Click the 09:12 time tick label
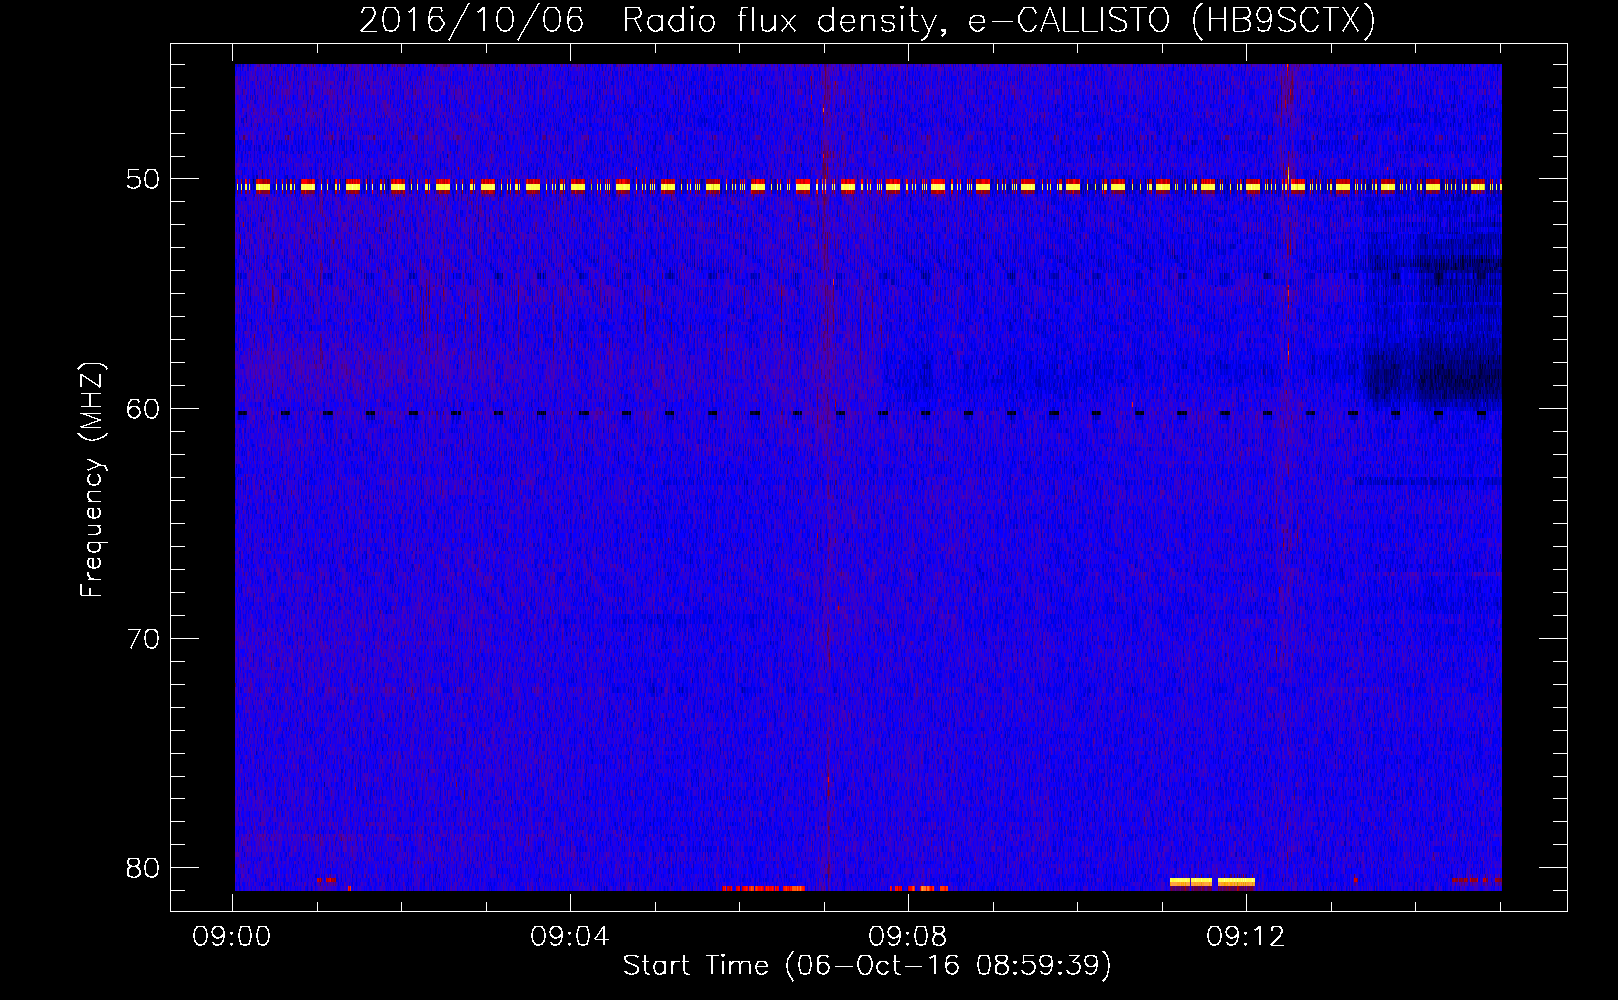Image resolution: width=1618 pixels, height=1000 pixels. click(x=1246, y=937)
